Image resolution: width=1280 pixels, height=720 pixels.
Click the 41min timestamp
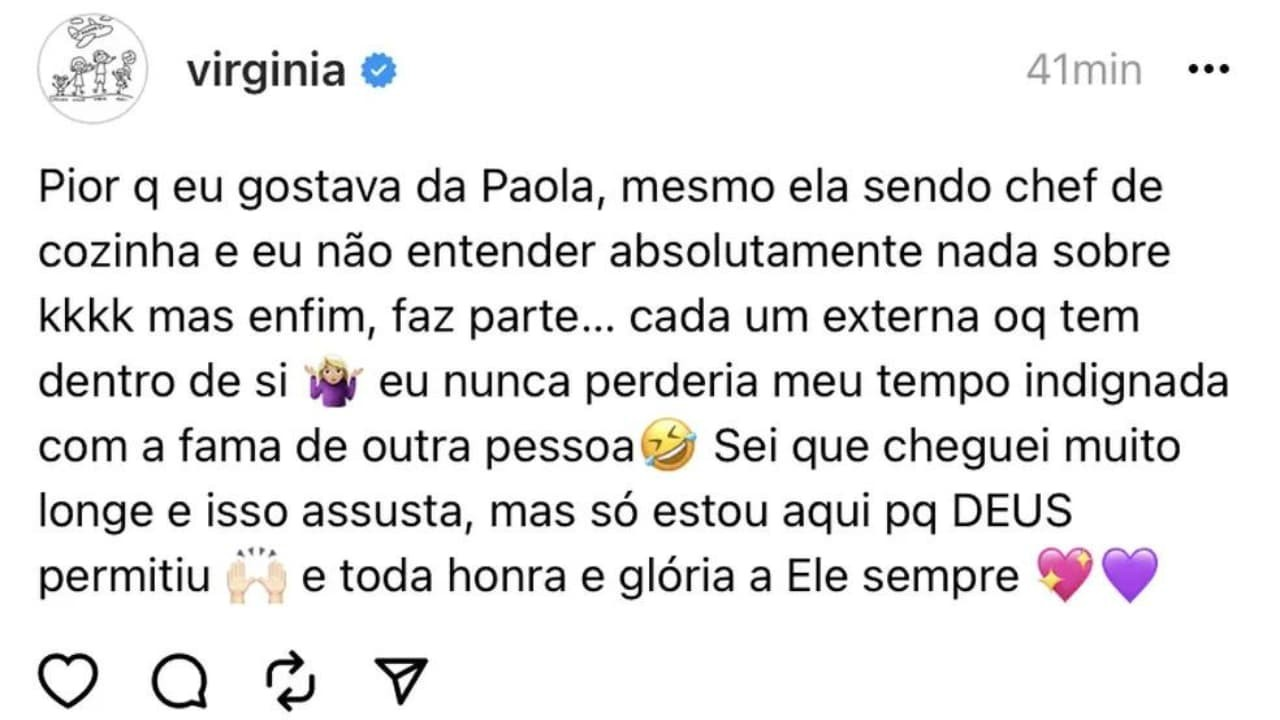pos(1084,71)
